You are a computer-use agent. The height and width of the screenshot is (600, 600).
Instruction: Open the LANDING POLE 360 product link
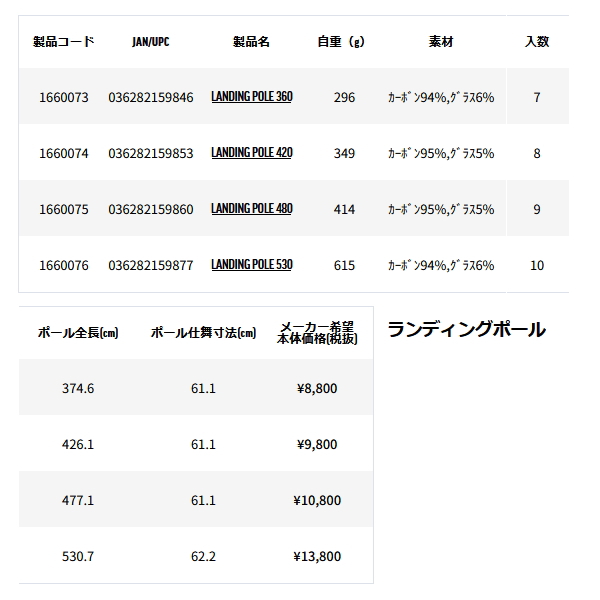click(x=252, y=96)
